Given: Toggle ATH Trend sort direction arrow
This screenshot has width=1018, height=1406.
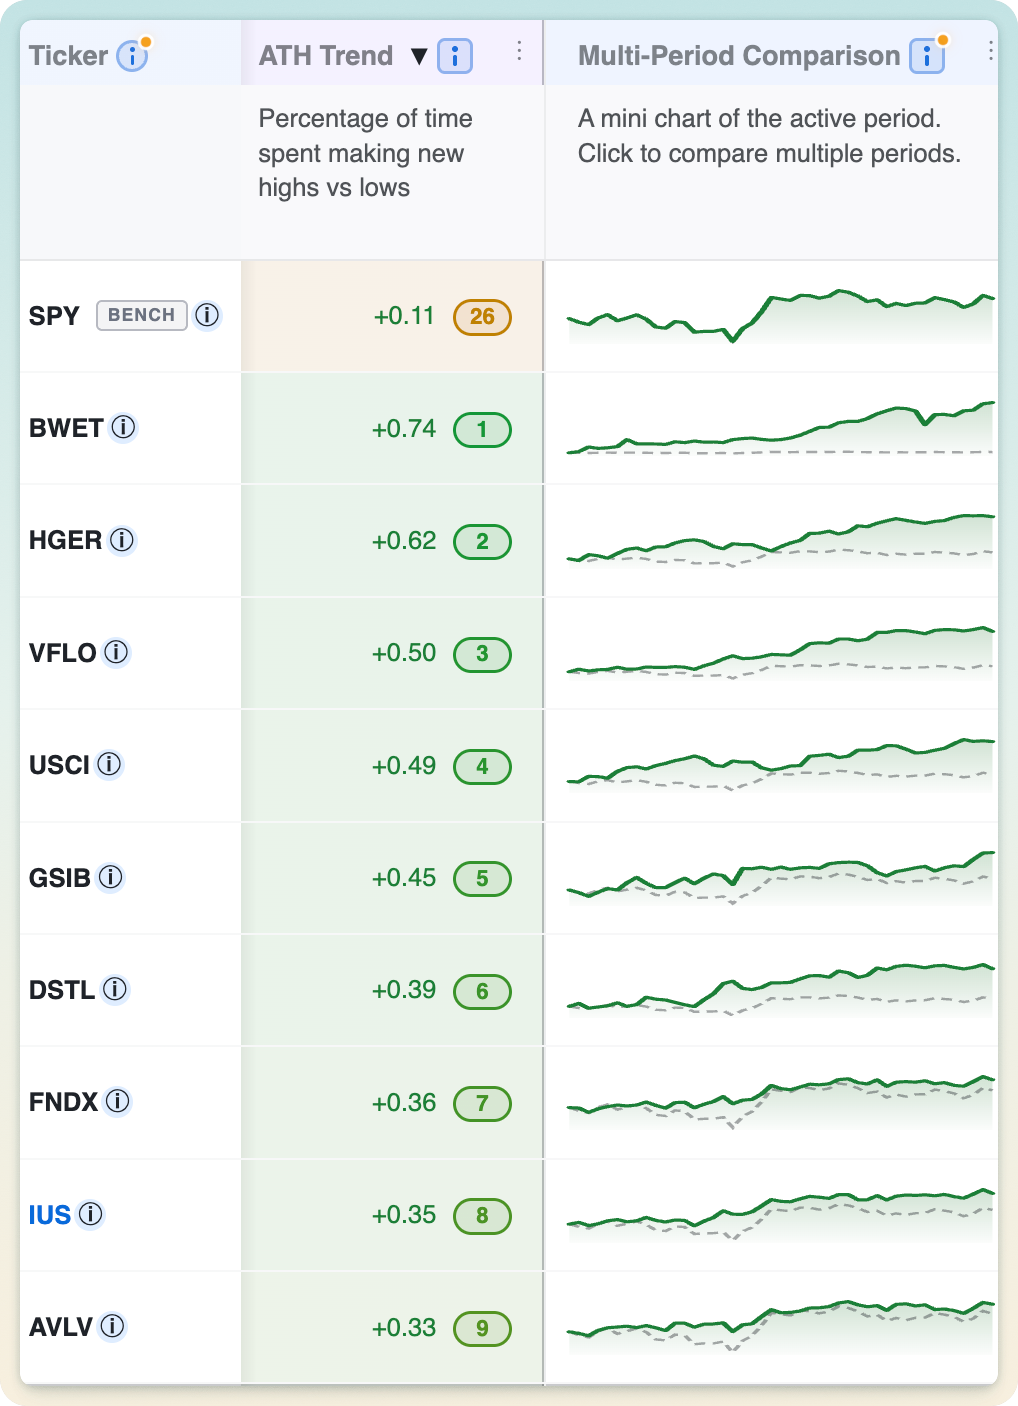Looking at the screenshot, I should pos(419,56).
